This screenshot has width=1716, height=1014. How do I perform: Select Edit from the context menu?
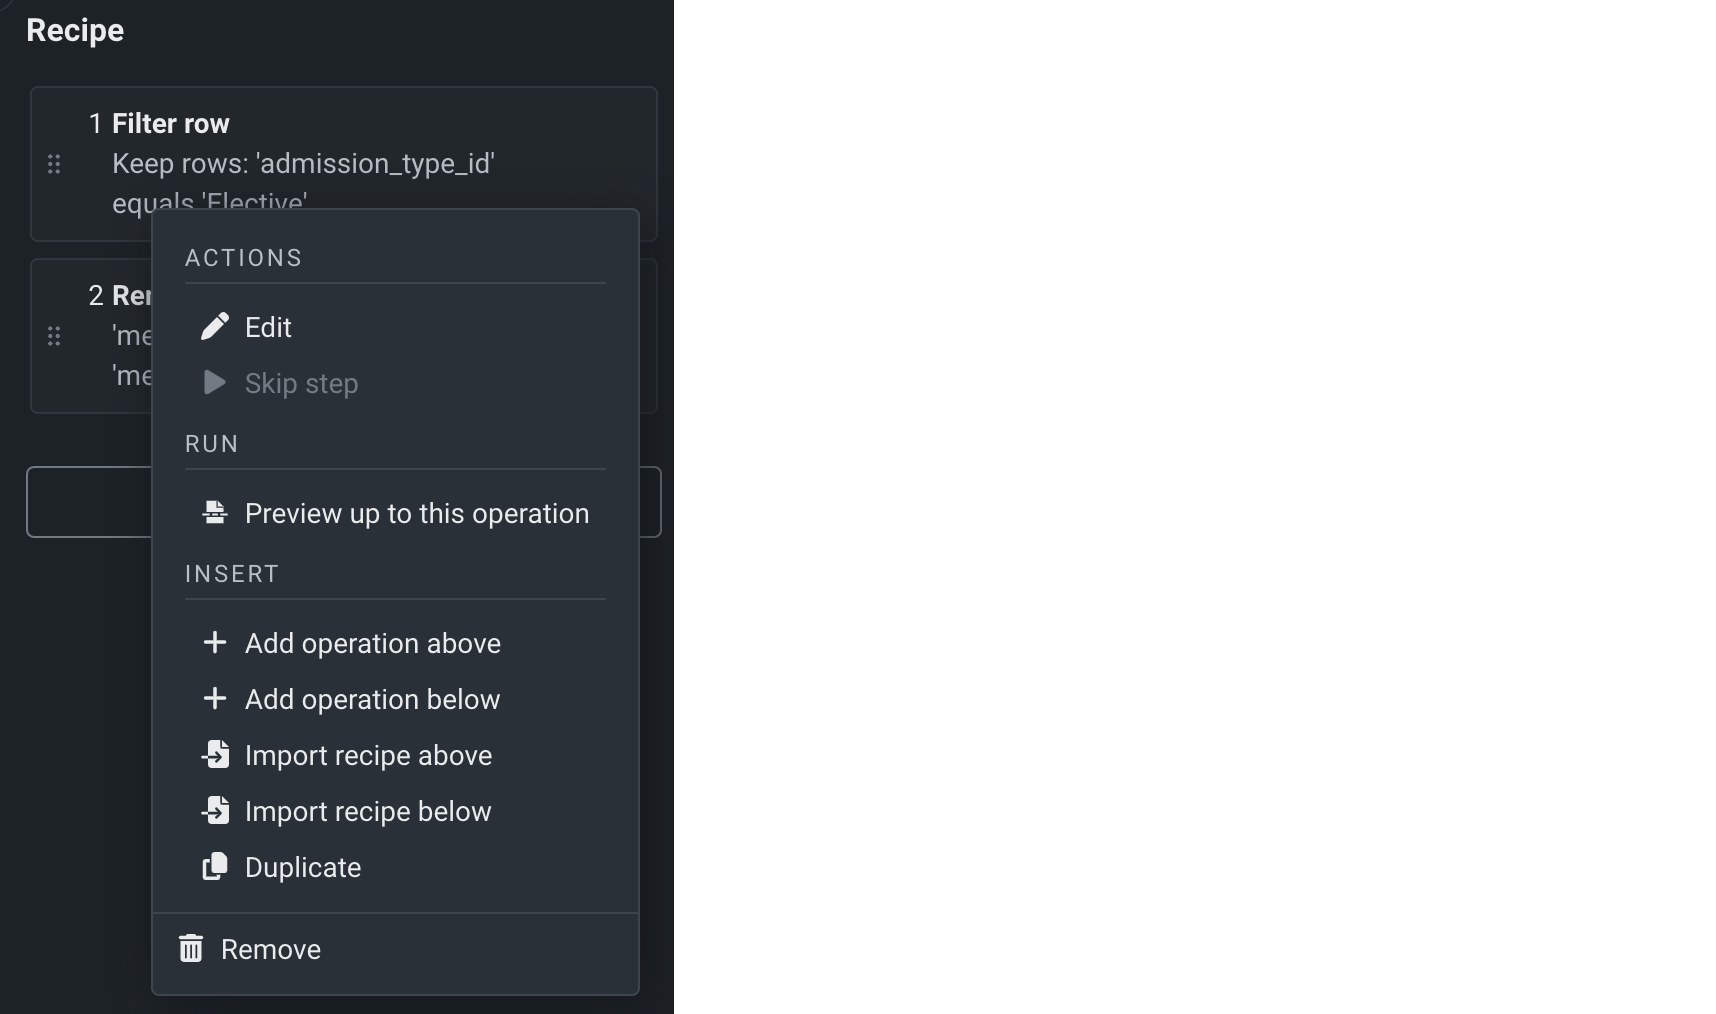[x=269, y=328]
